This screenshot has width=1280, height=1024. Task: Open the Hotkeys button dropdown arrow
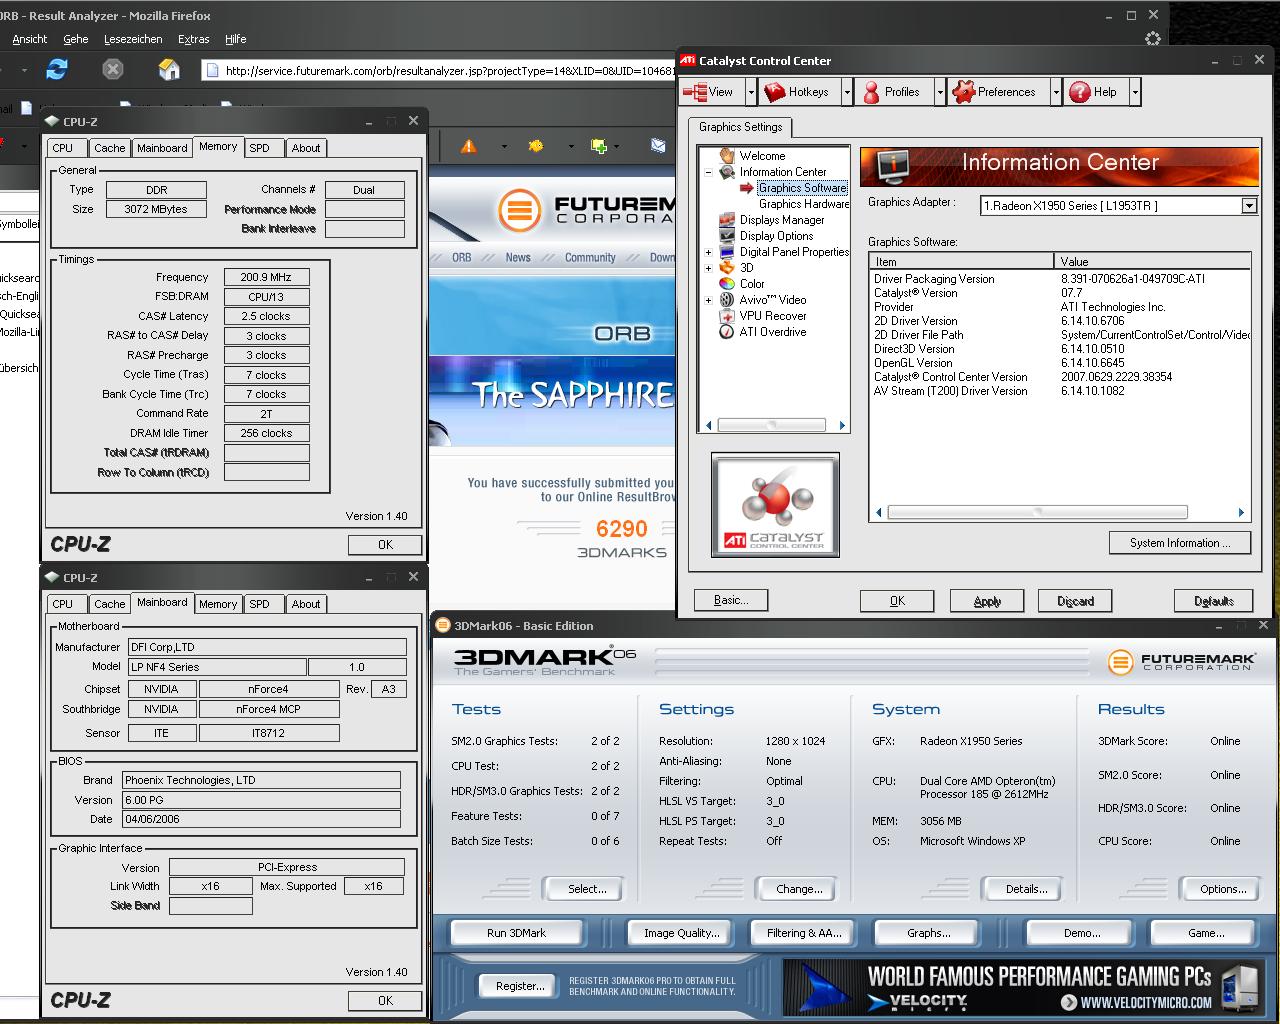847,92
